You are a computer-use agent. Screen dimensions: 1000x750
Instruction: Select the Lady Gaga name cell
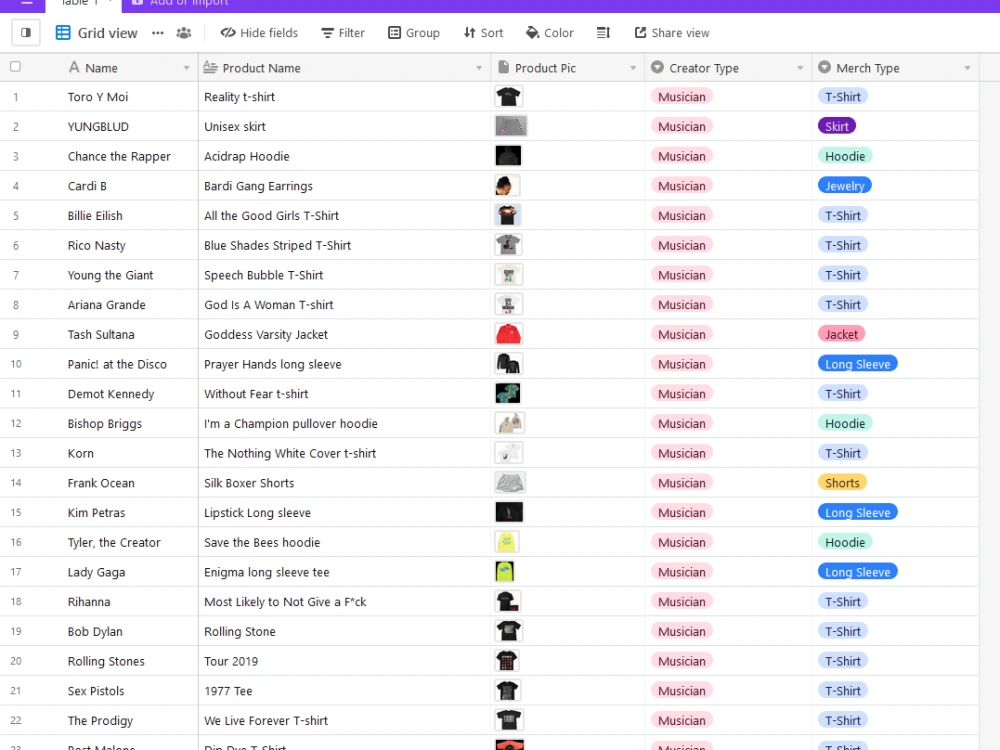[x=99, y=572]
